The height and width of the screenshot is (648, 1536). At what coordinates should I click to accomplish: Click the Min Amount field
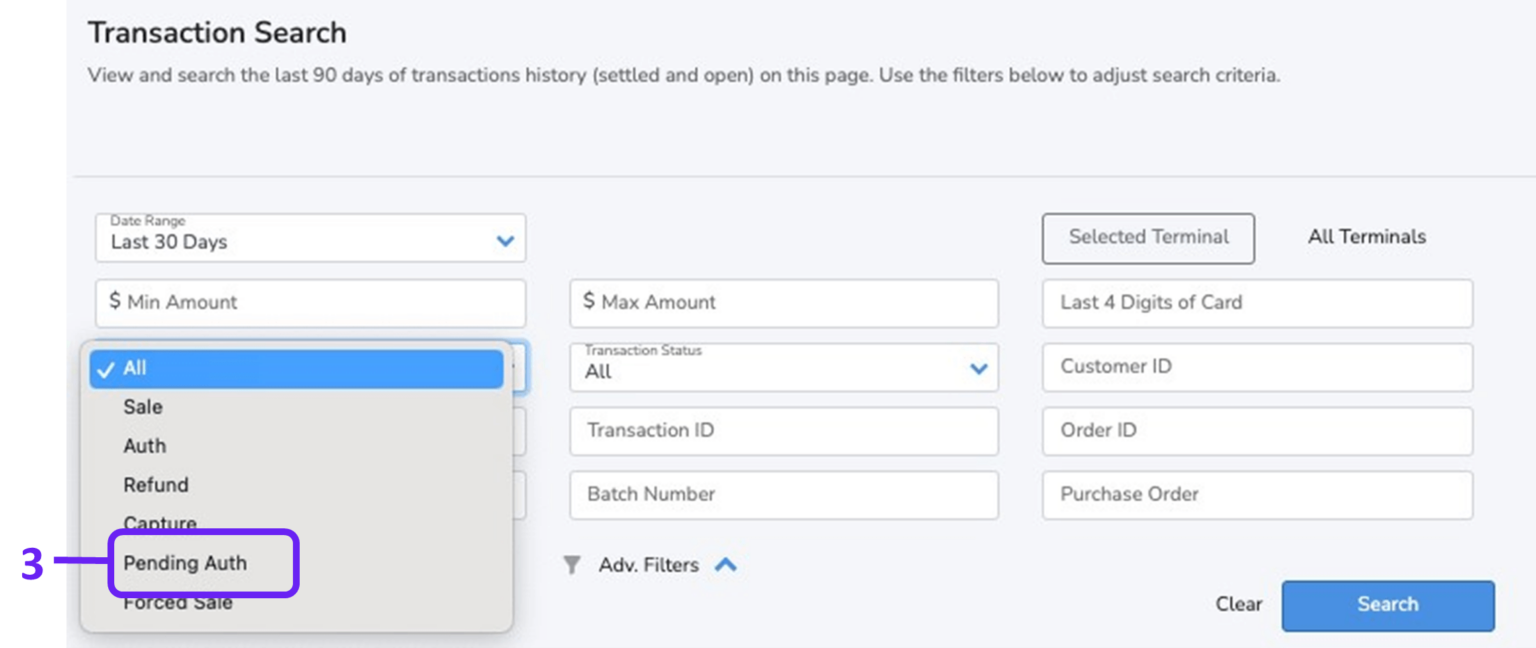click(310, 303)
